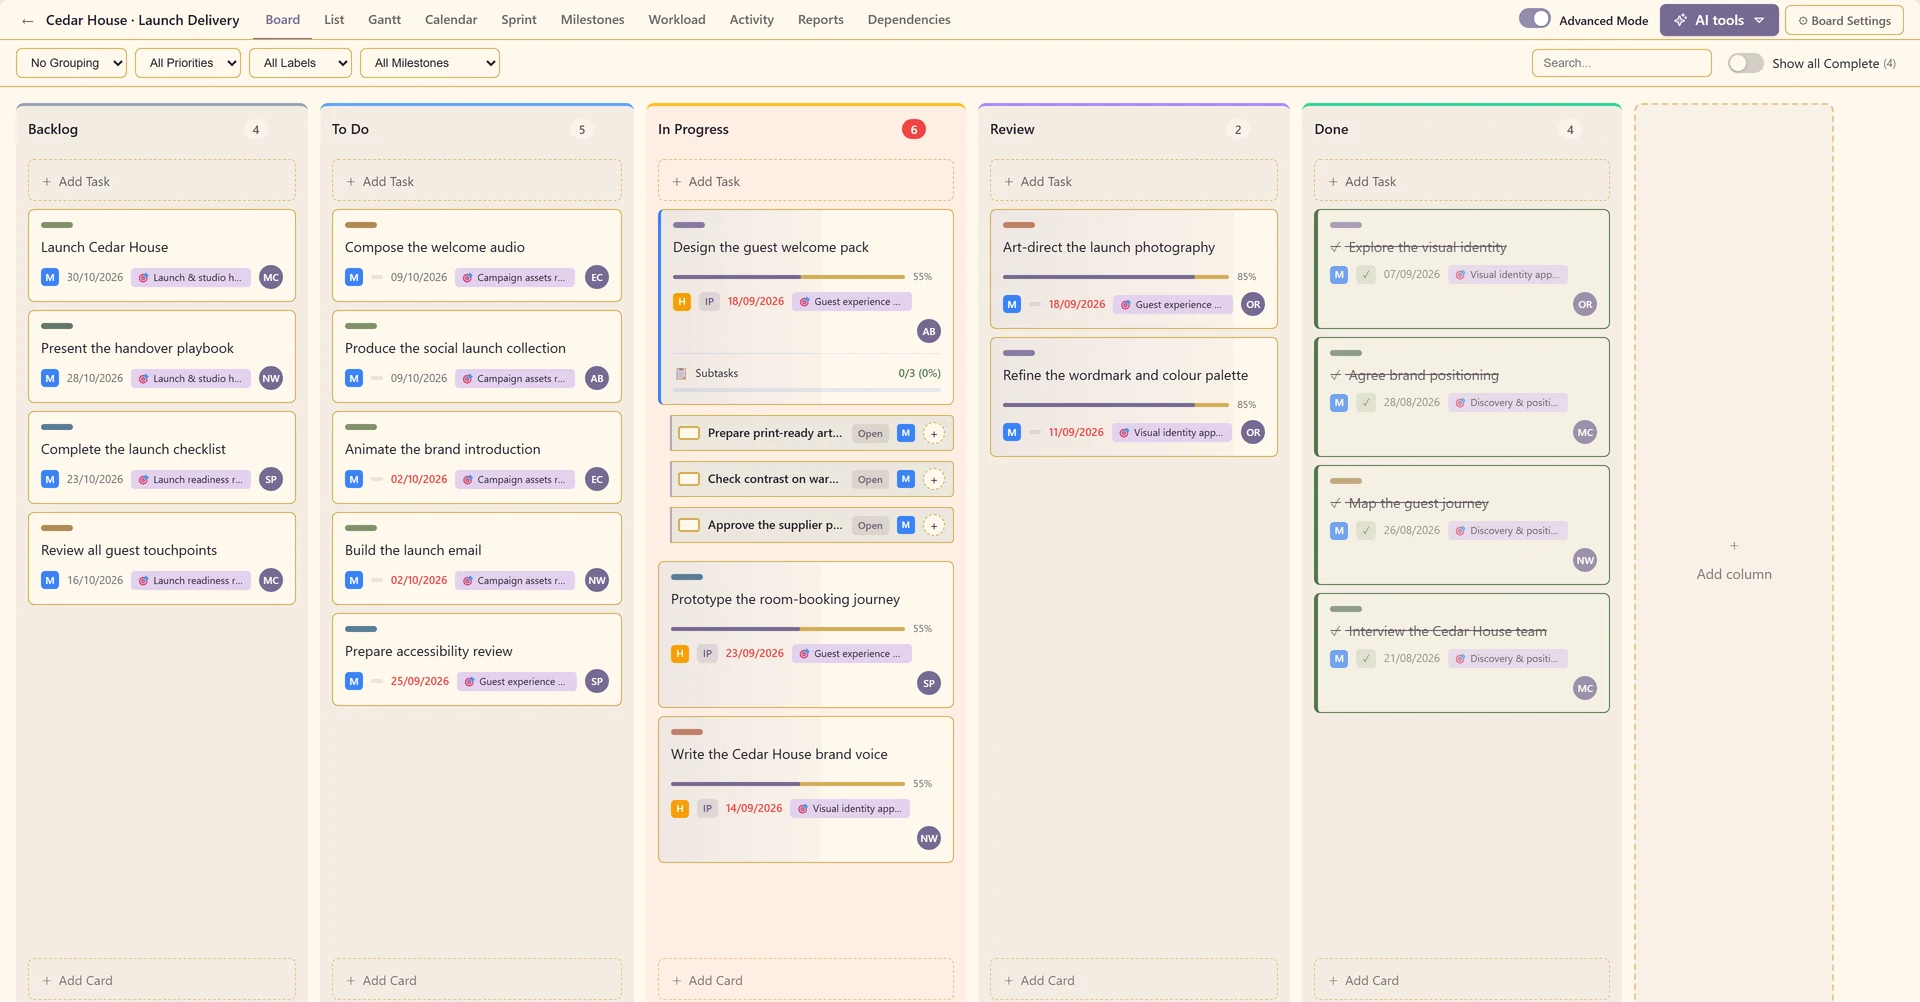Click AB avatar on Design the guest welcome pack

pyautogui.click(x=929, y=331)
